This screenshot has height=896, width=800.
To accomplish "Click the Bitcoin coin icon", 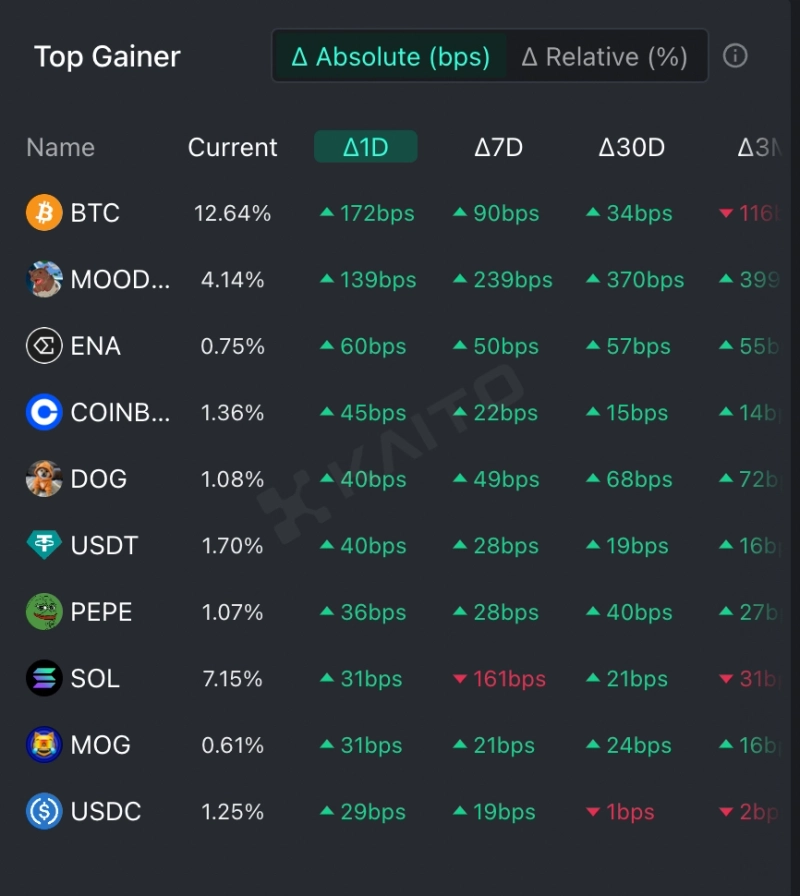I will click(44, 213).
